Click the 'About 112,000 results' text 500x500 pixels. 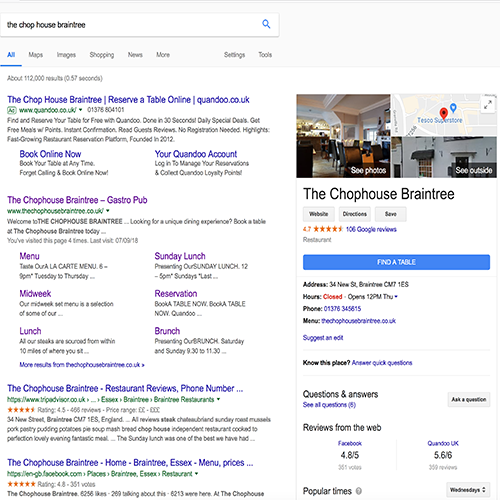[x=55, y=78]
